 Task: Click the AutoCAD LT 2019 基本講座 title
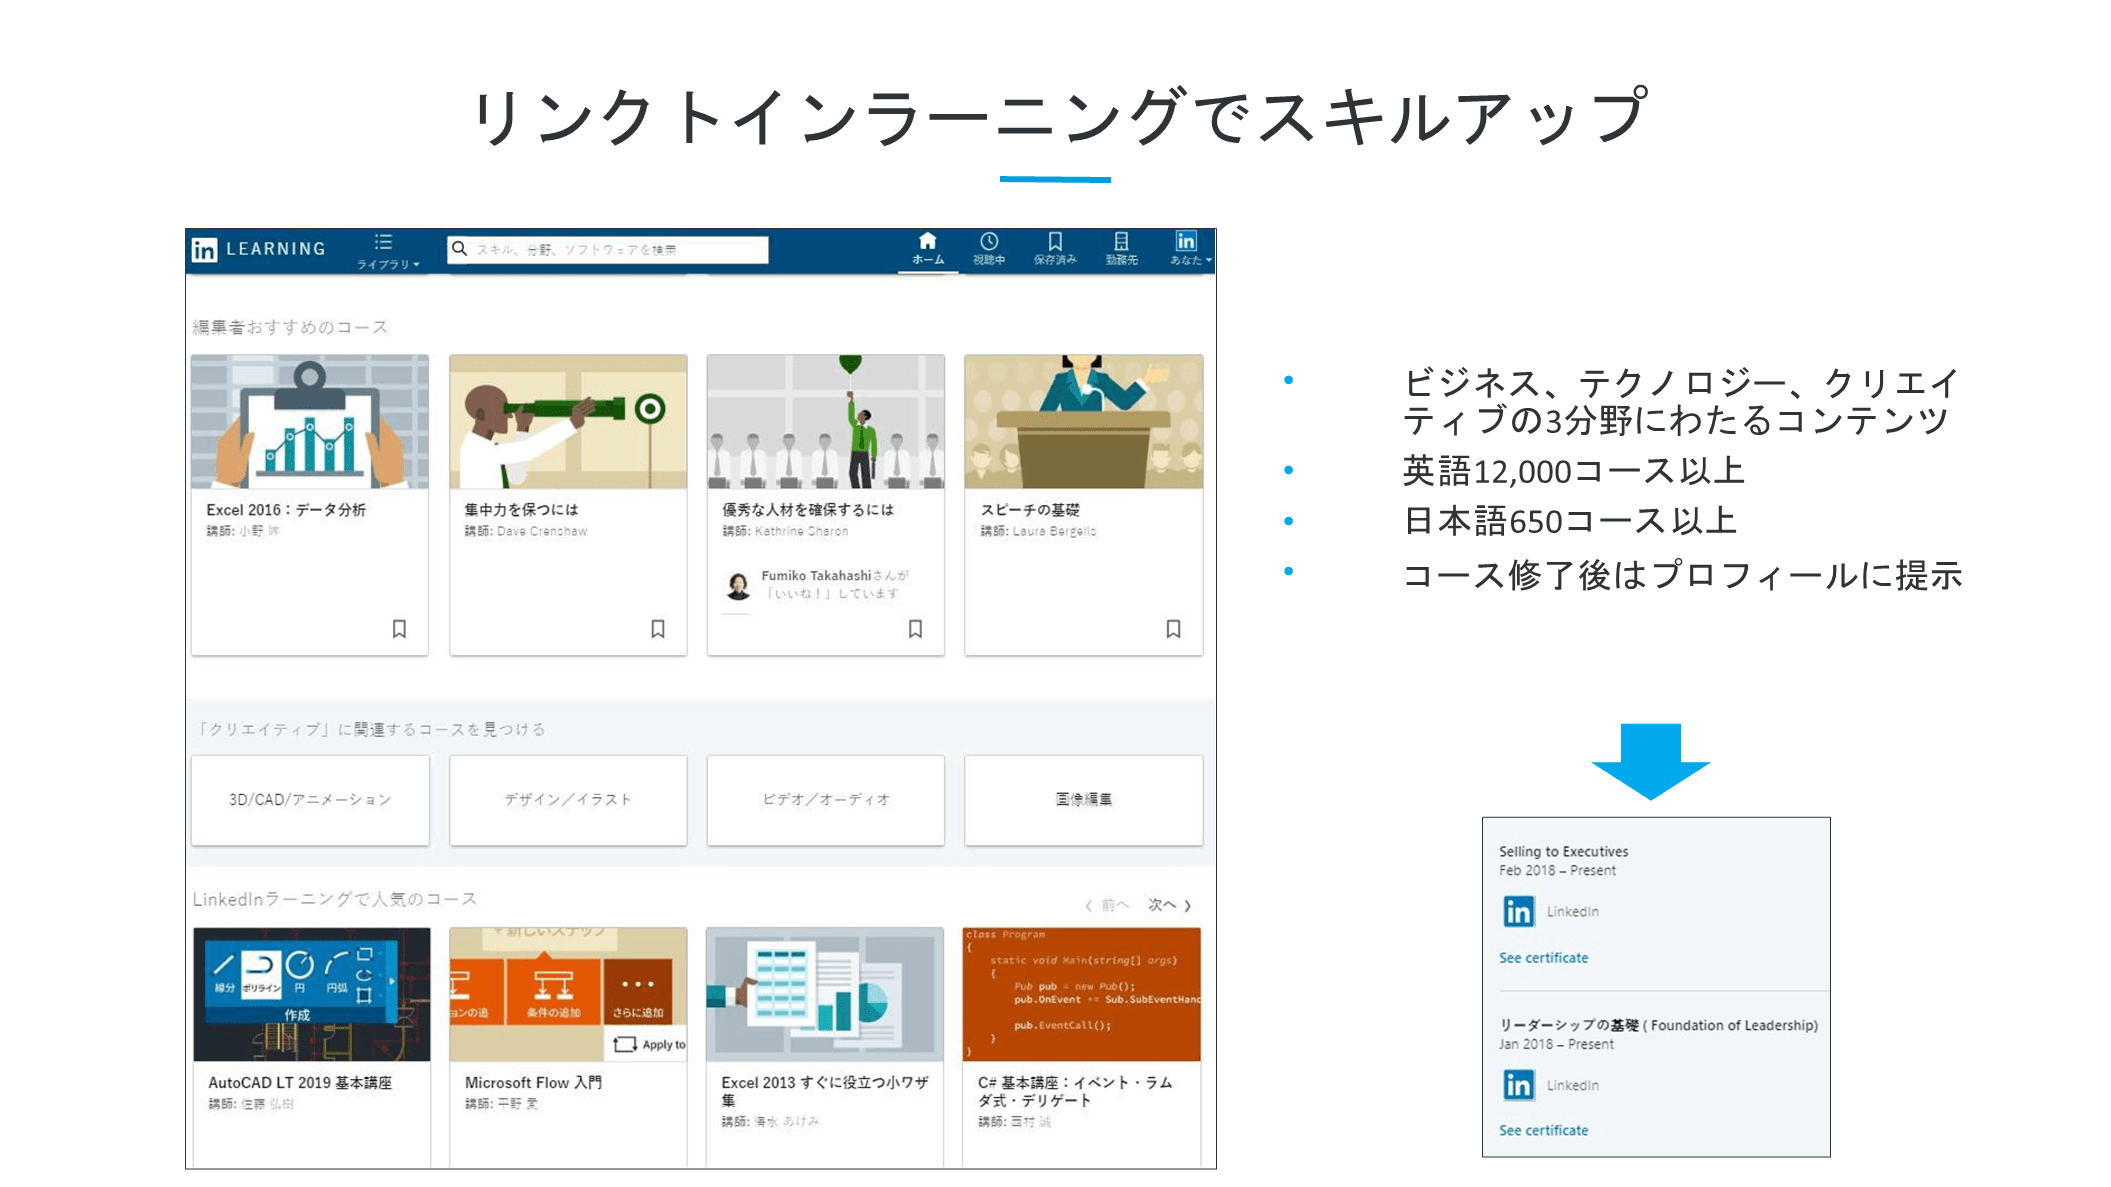pos(300,1083)
